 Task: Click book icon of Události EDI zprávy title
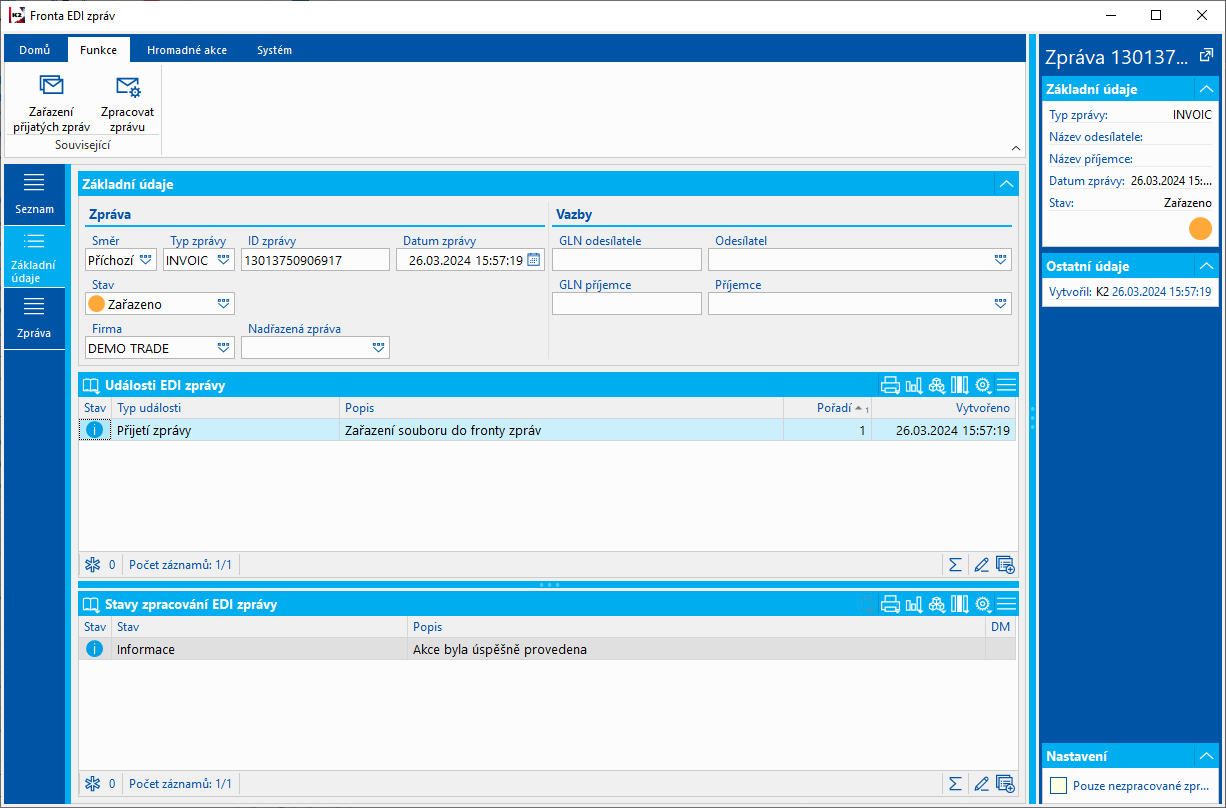click(91, 385)
